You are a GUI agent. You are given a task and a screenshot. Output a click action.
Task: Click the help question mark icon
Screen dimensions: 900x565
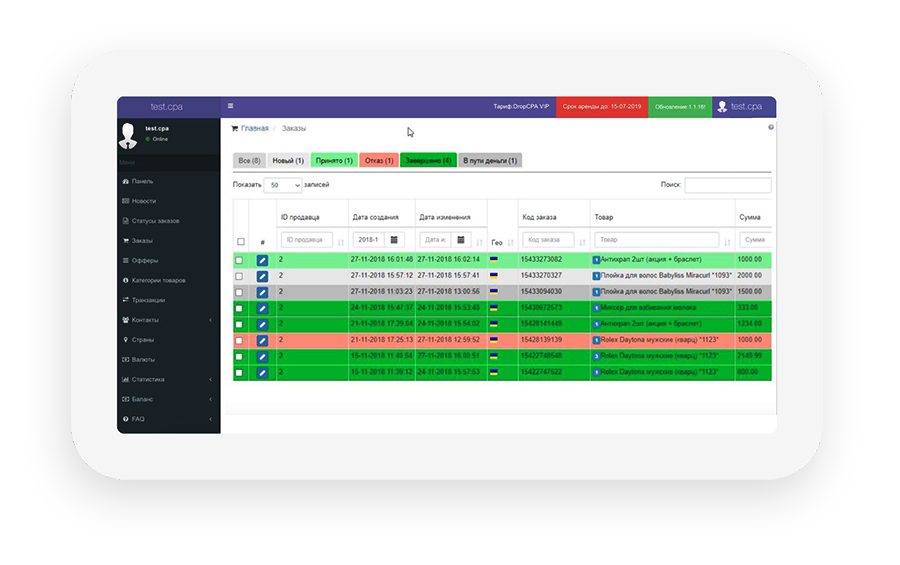click(x=770, y=128)
